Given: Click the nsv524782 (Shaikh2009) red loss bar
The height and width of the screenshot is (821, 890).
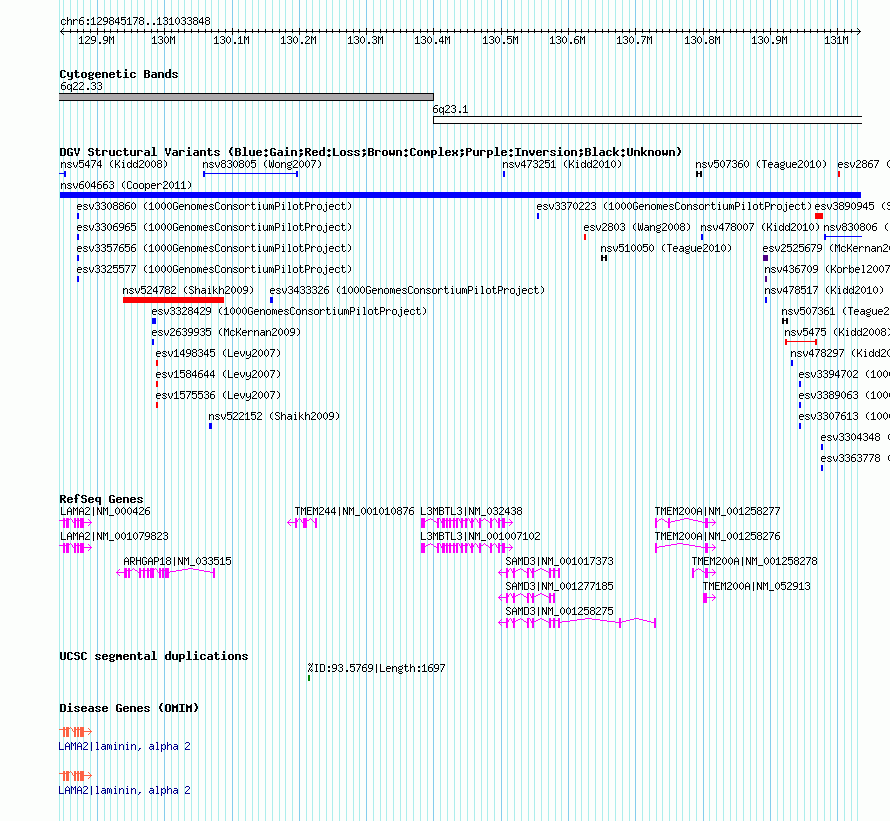Looking at the screenshot, I should pos(173,300).
